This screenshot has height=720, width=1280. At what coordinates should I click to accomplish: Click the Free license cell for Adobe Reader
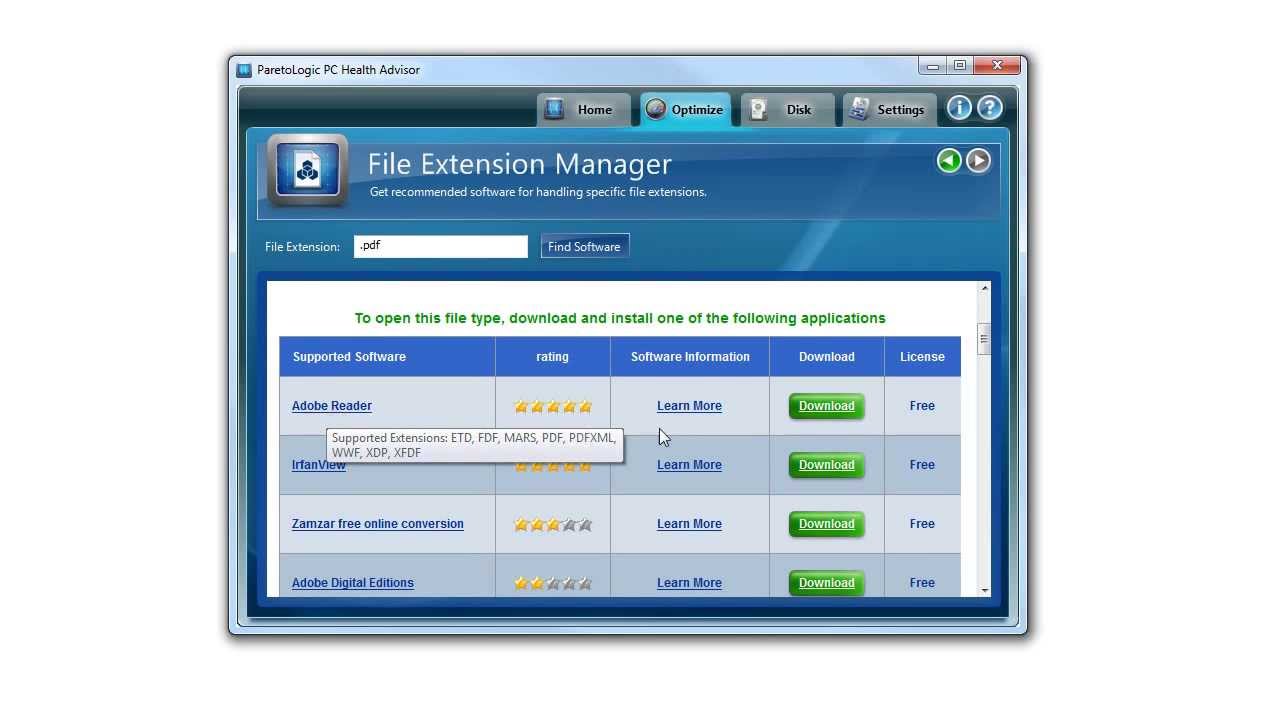(922, 406)
